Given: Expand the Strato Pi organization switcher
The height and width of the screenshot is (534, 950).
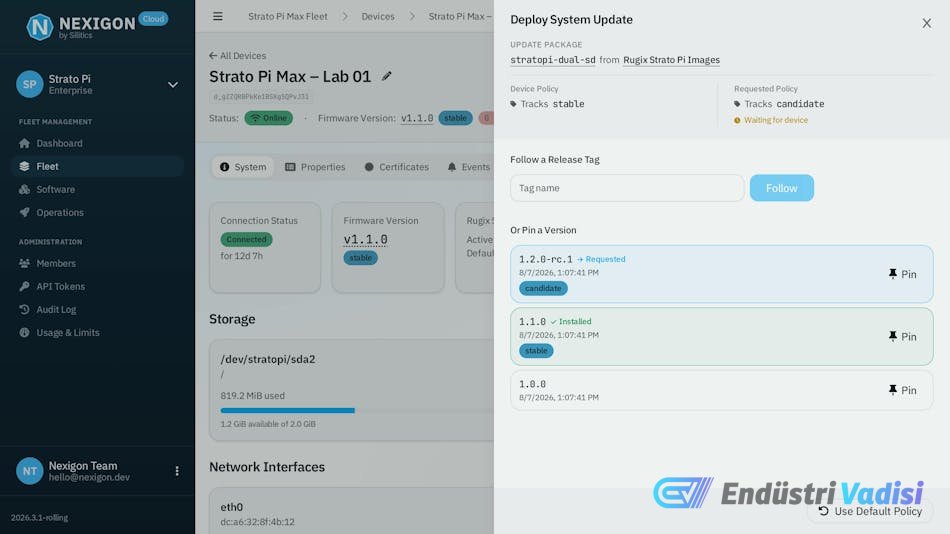Looking at the screenshot, I should pos(173,84).
